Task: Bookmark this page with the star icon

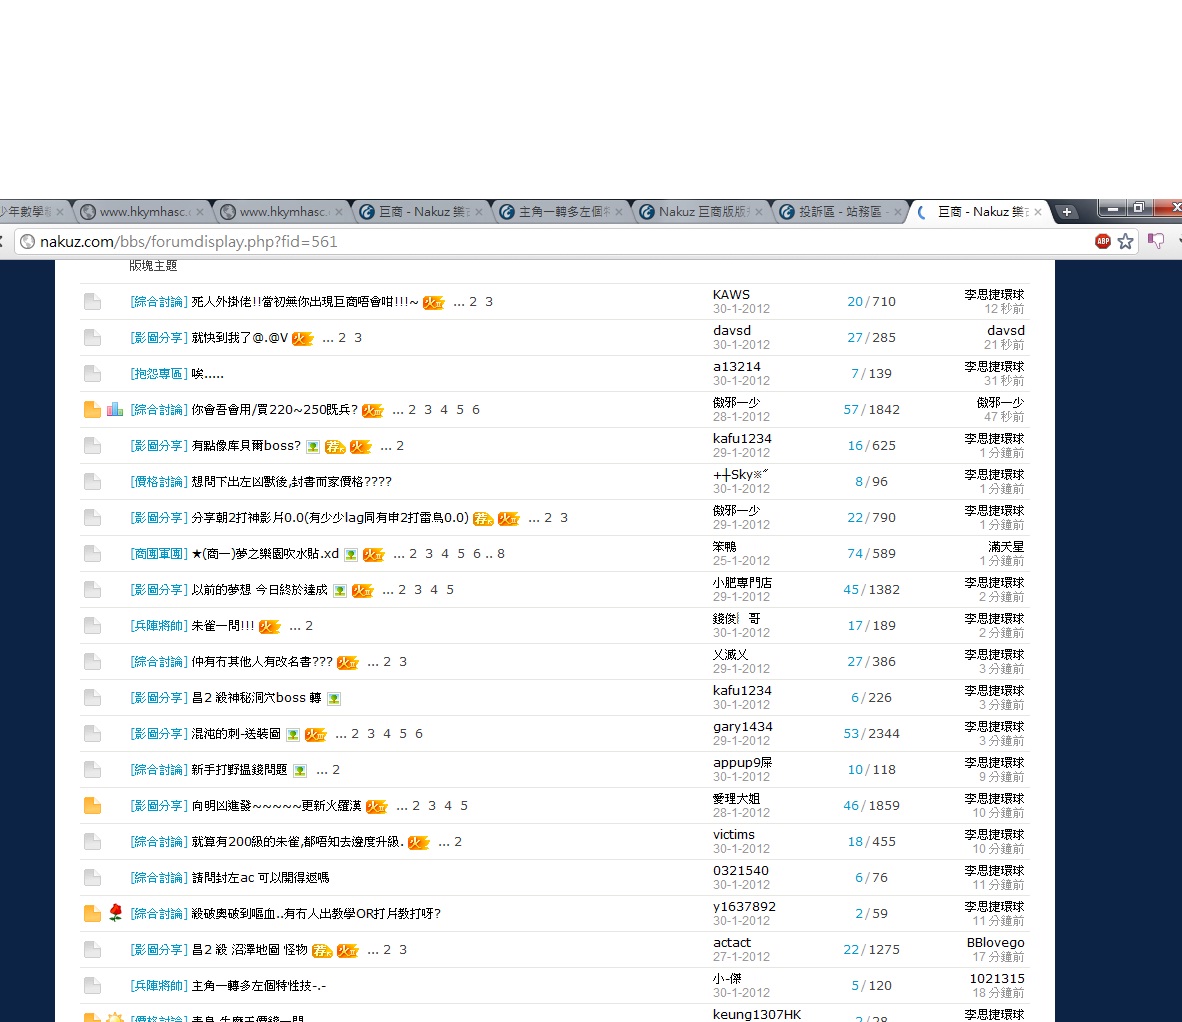Action: [1125, 241]
